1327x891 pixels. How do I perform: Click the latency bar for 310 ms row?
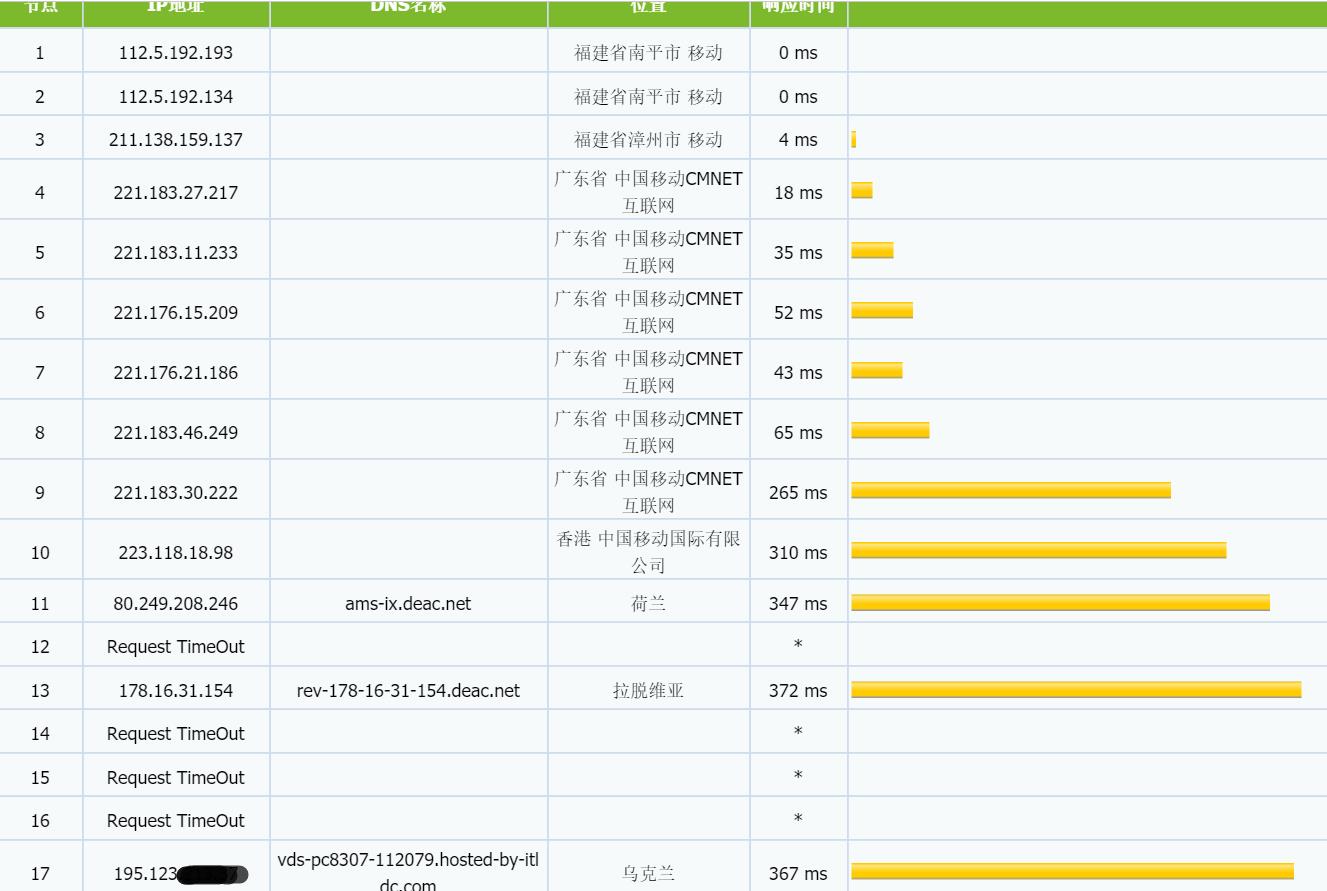(x=1039, y=550)
